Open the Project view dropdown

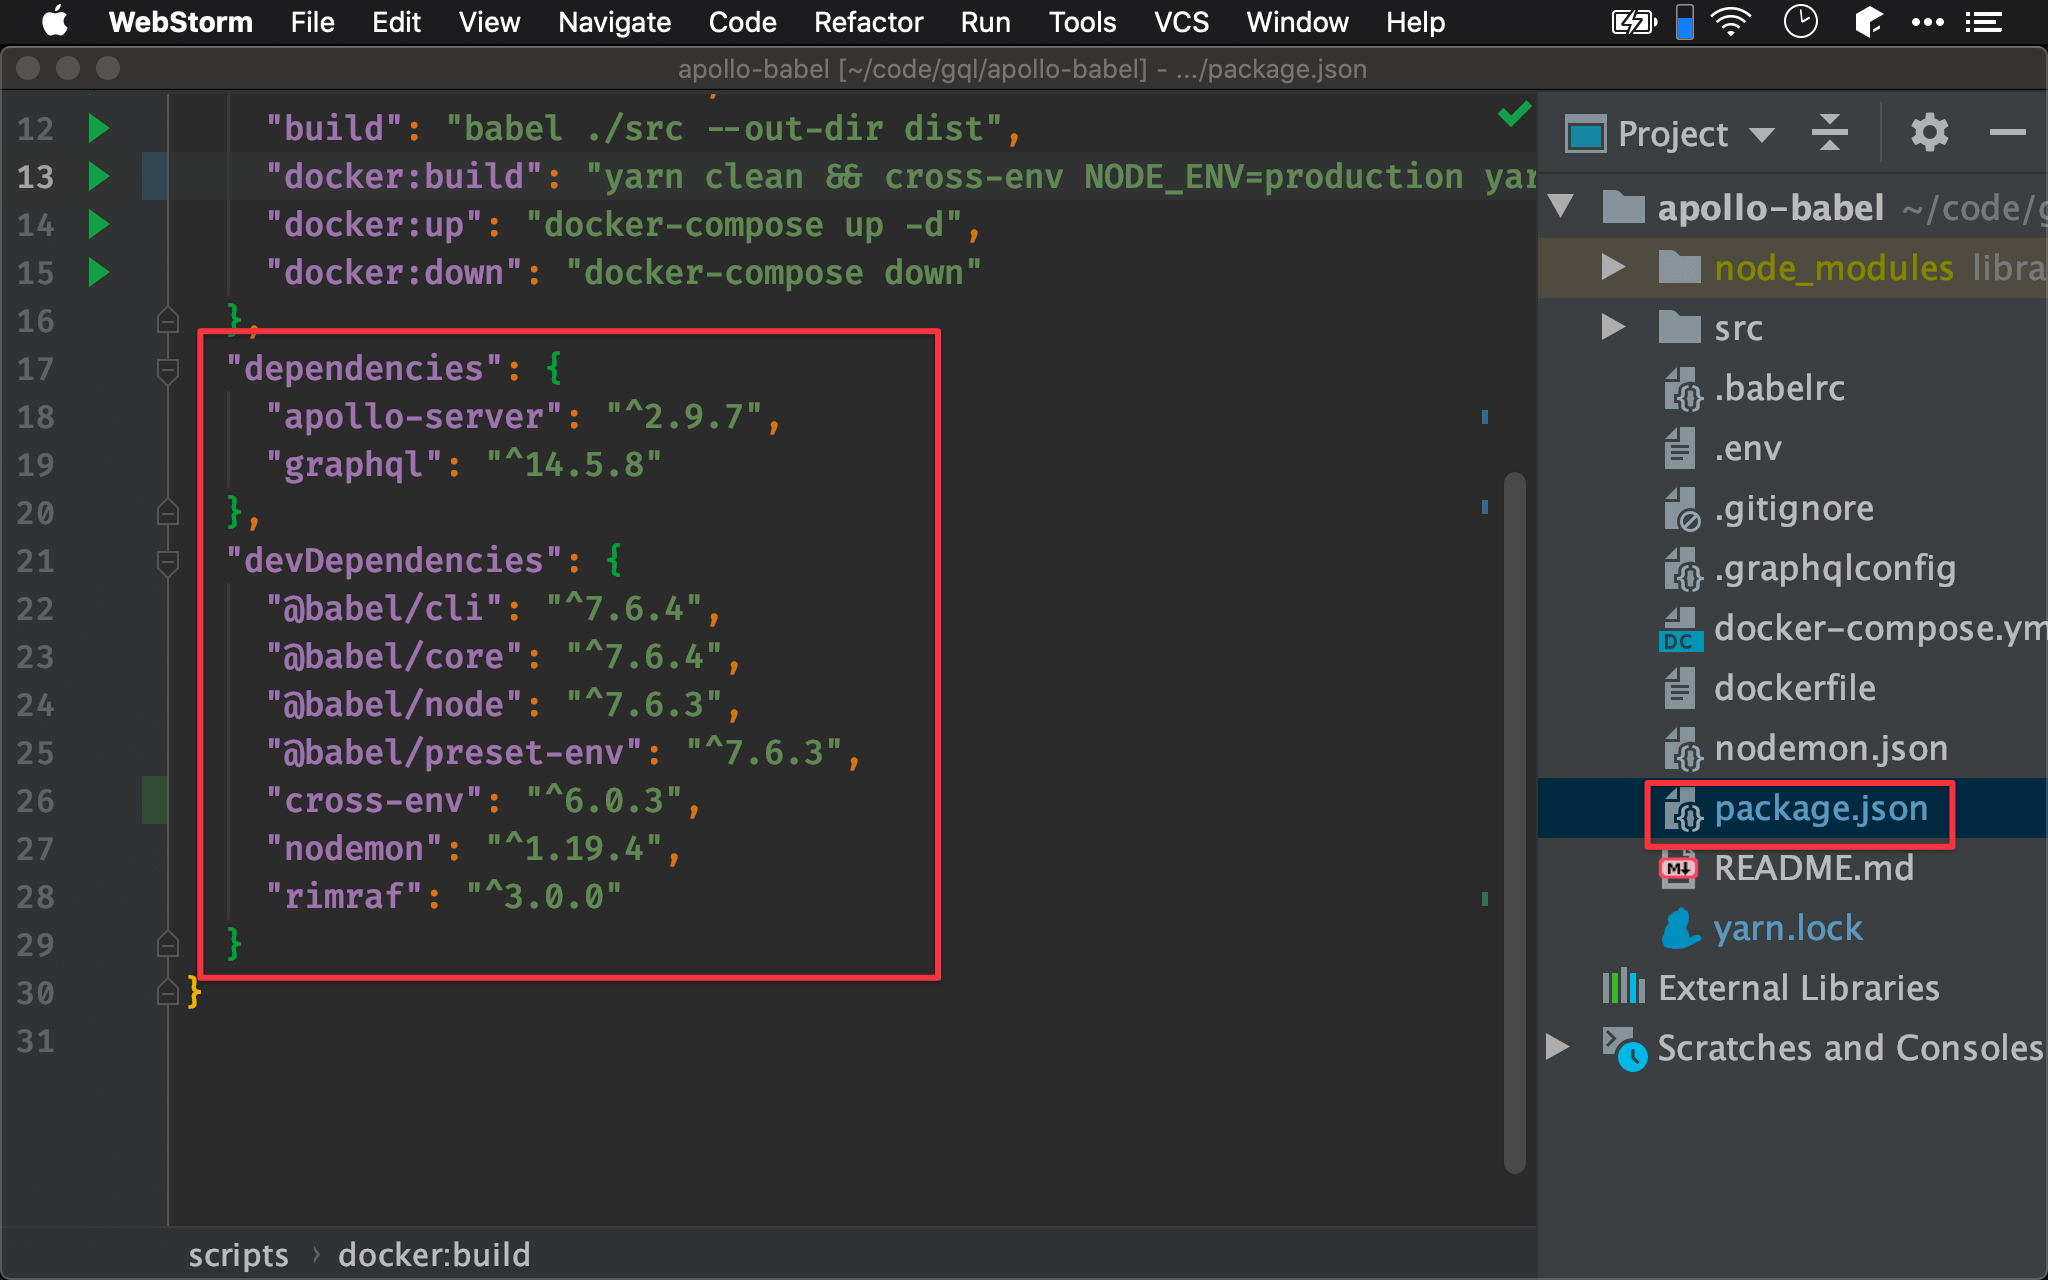1762,135
